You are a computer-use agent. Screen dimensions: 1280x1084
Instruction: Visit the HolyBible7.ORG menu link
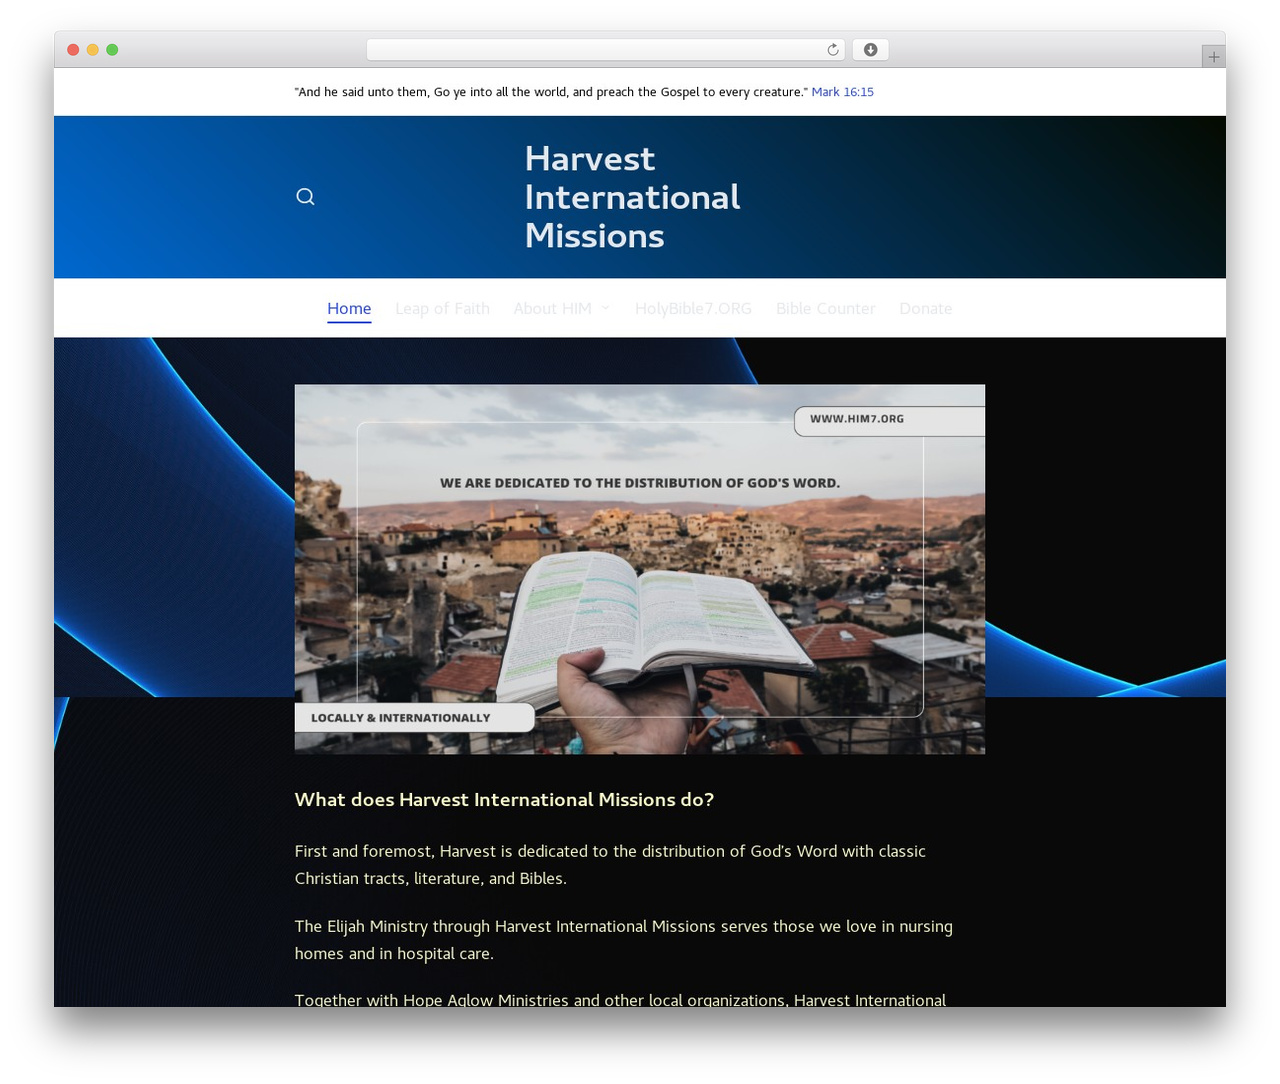coord(693,309)
